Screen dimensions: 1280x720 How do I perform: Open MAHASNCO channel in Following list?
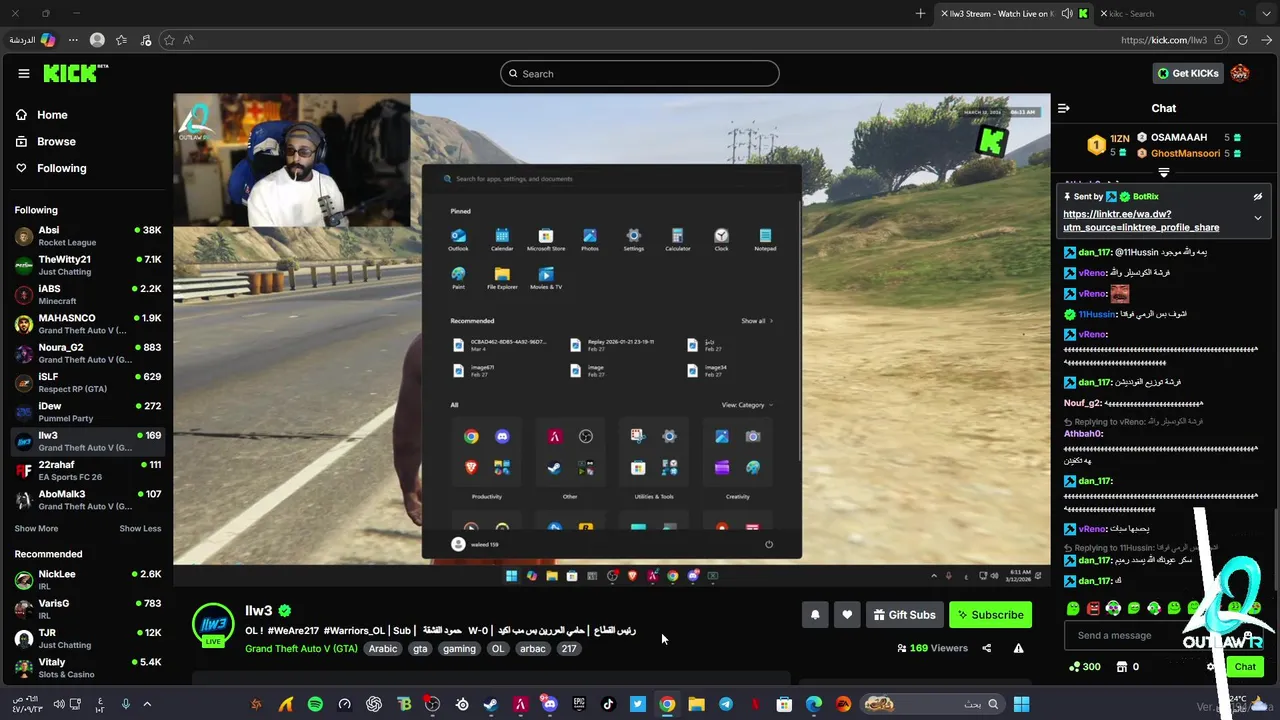coord(87,324)
